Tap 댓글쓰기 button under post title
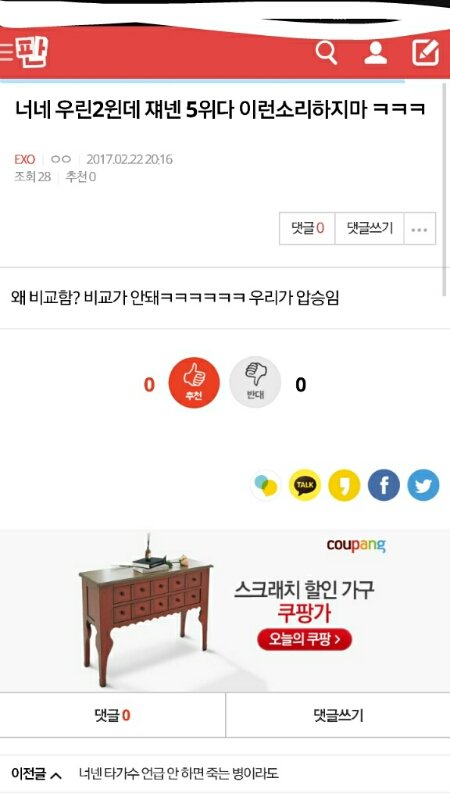 pyautogui.click(x=369, y=229)
